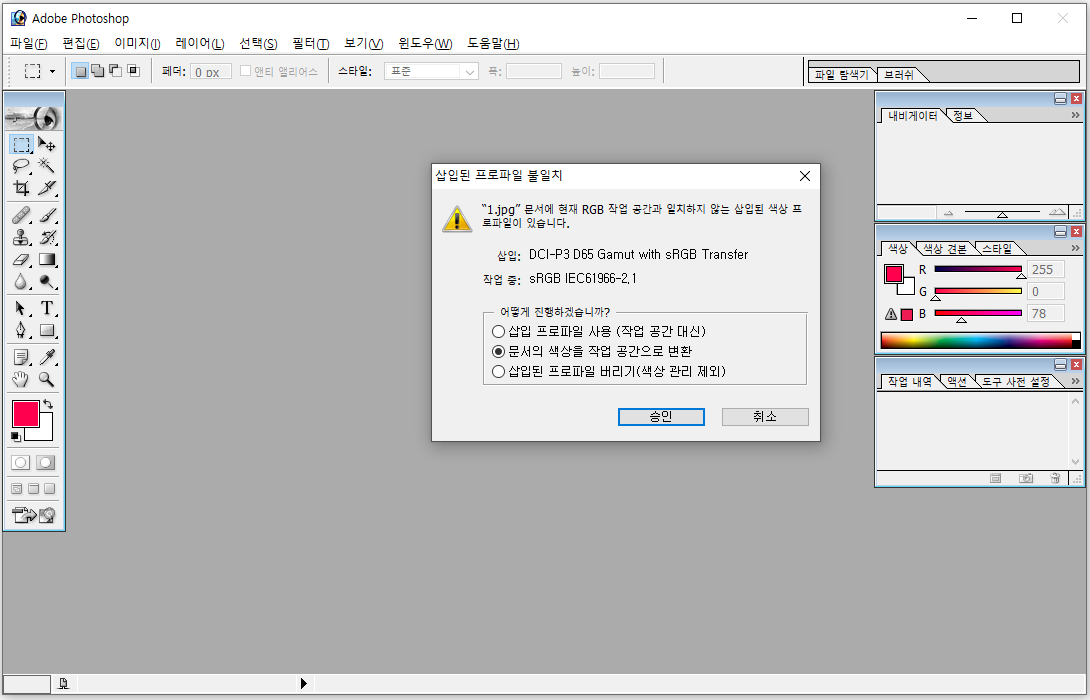The height and width of the screenshot is (700, 1090).
Task: Select the History Brush tool
Action: coord(47,237)
